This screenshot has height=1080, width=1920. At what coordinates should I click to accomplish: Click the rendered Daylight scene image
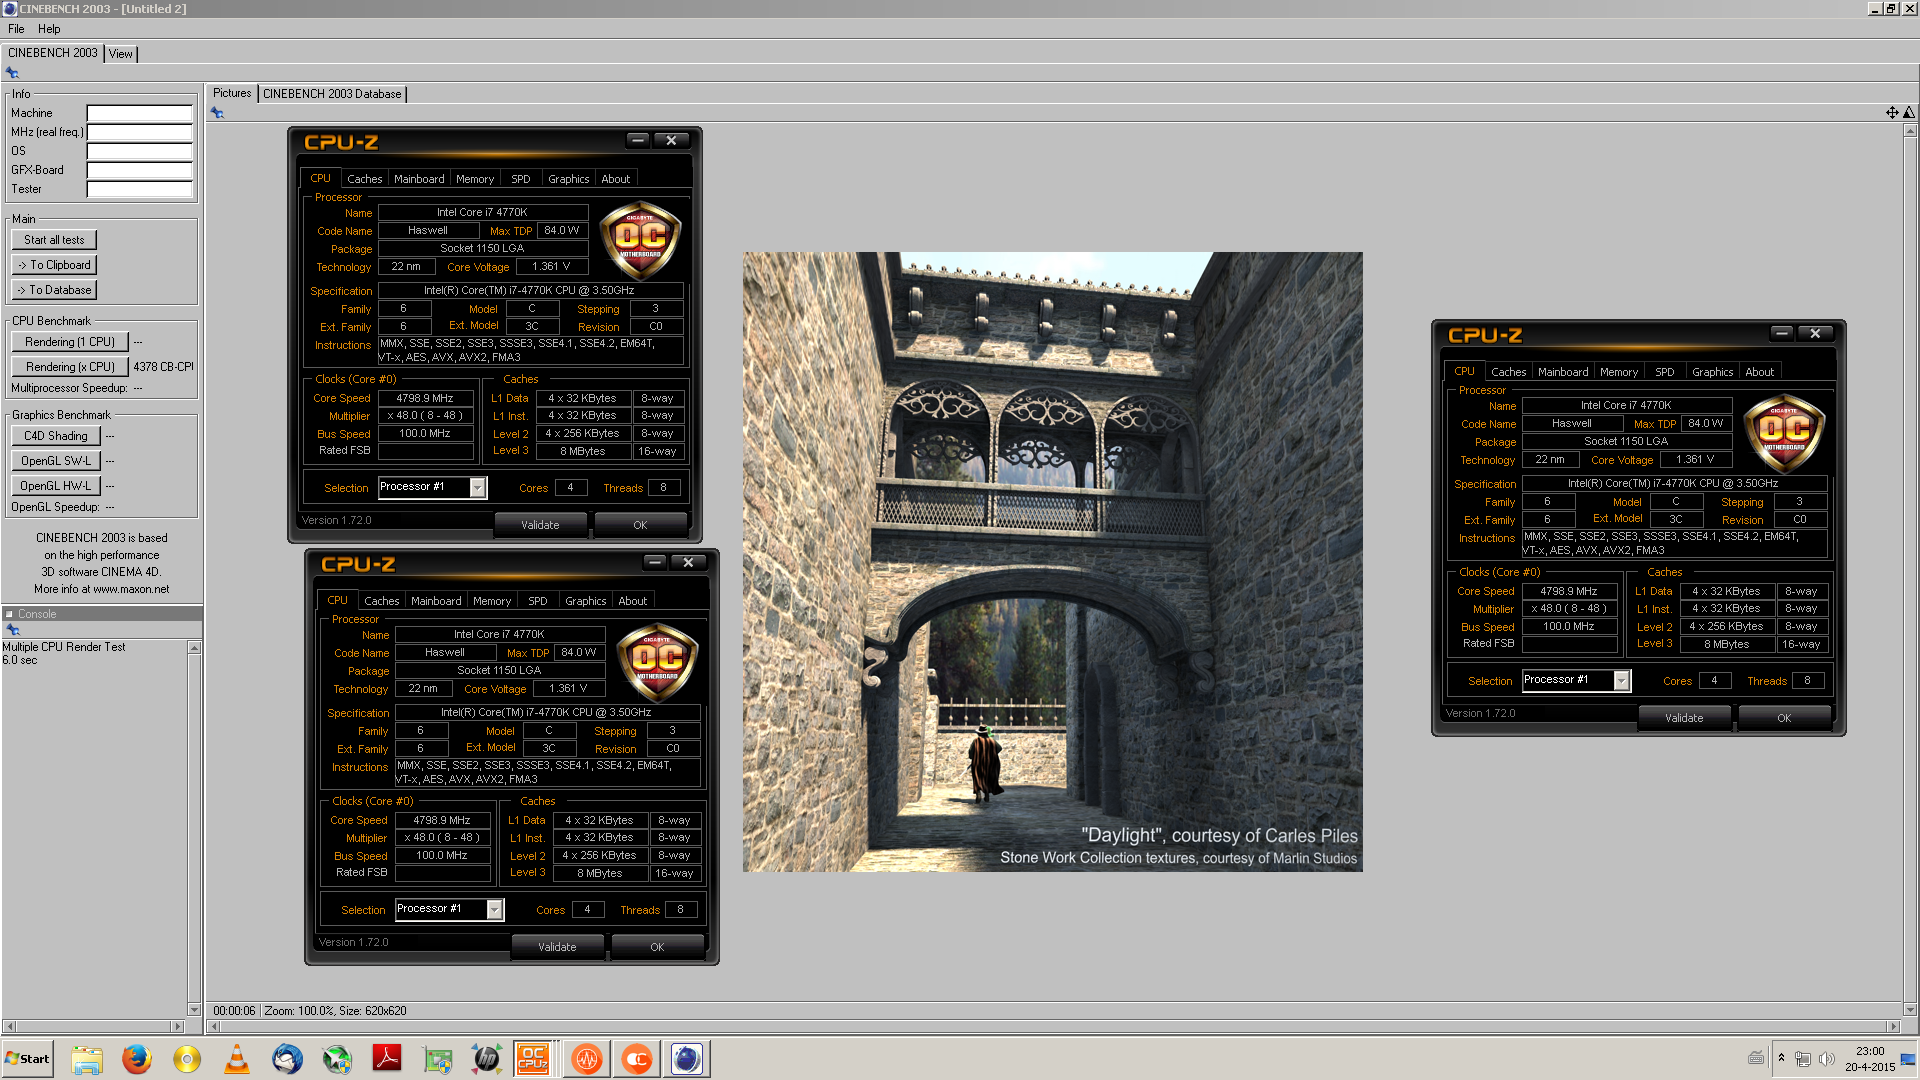point(1052,561)
